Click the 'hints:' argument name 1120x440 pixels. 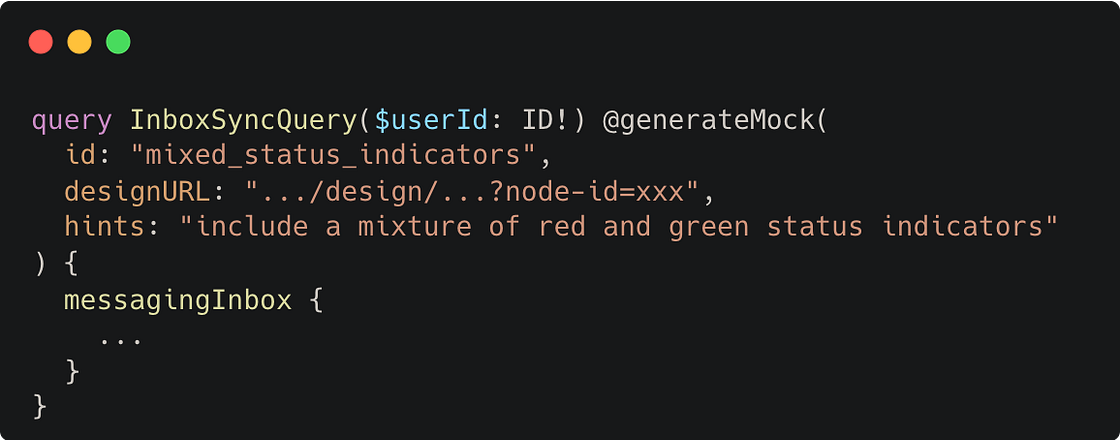coord(113,227)
